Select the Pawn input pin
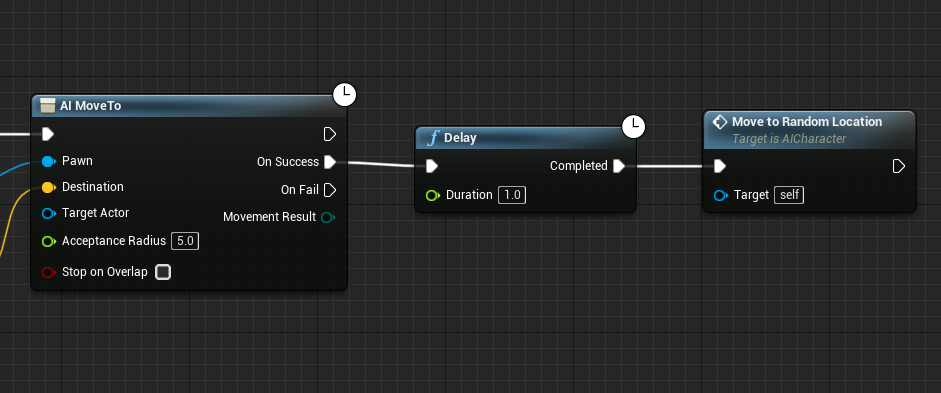 [49, 161]
